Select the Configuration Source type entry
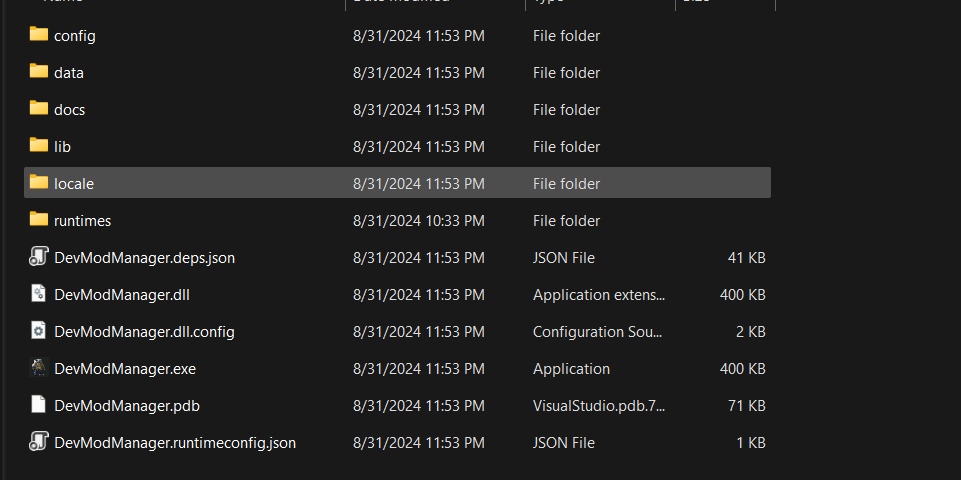Viewport: 961px width, 480px height. pyautogui.click(x=598, y=332)
